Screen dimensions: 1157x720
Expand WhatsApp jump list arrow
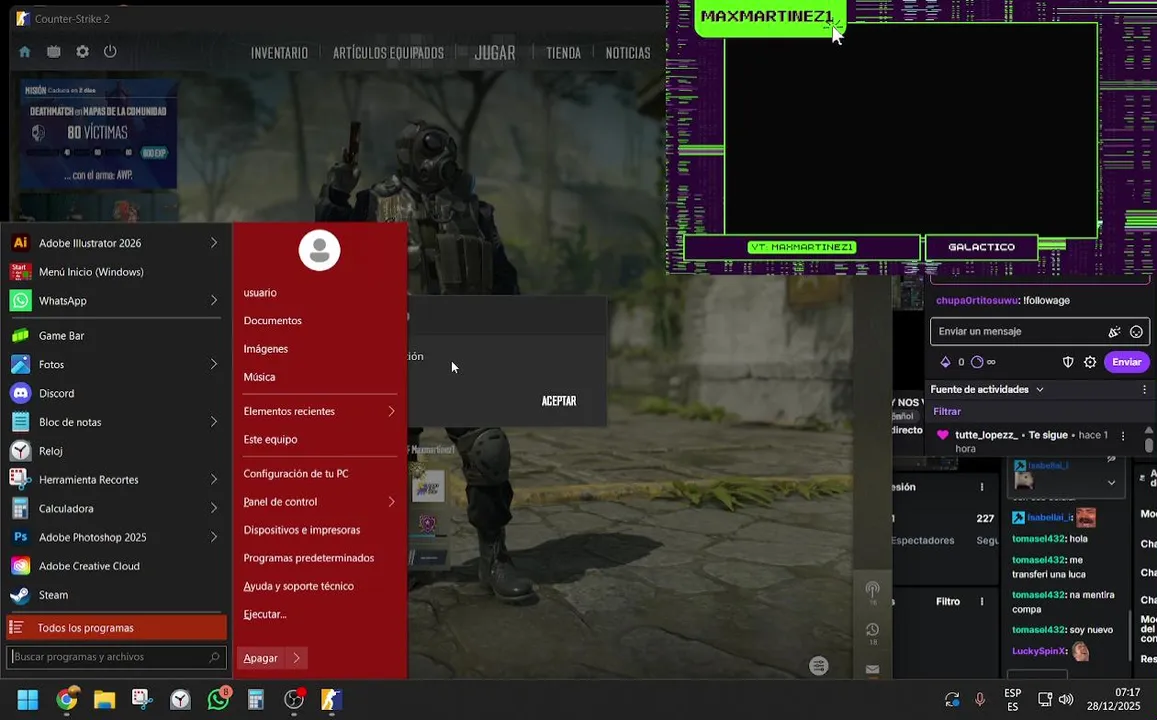point(213,300)
